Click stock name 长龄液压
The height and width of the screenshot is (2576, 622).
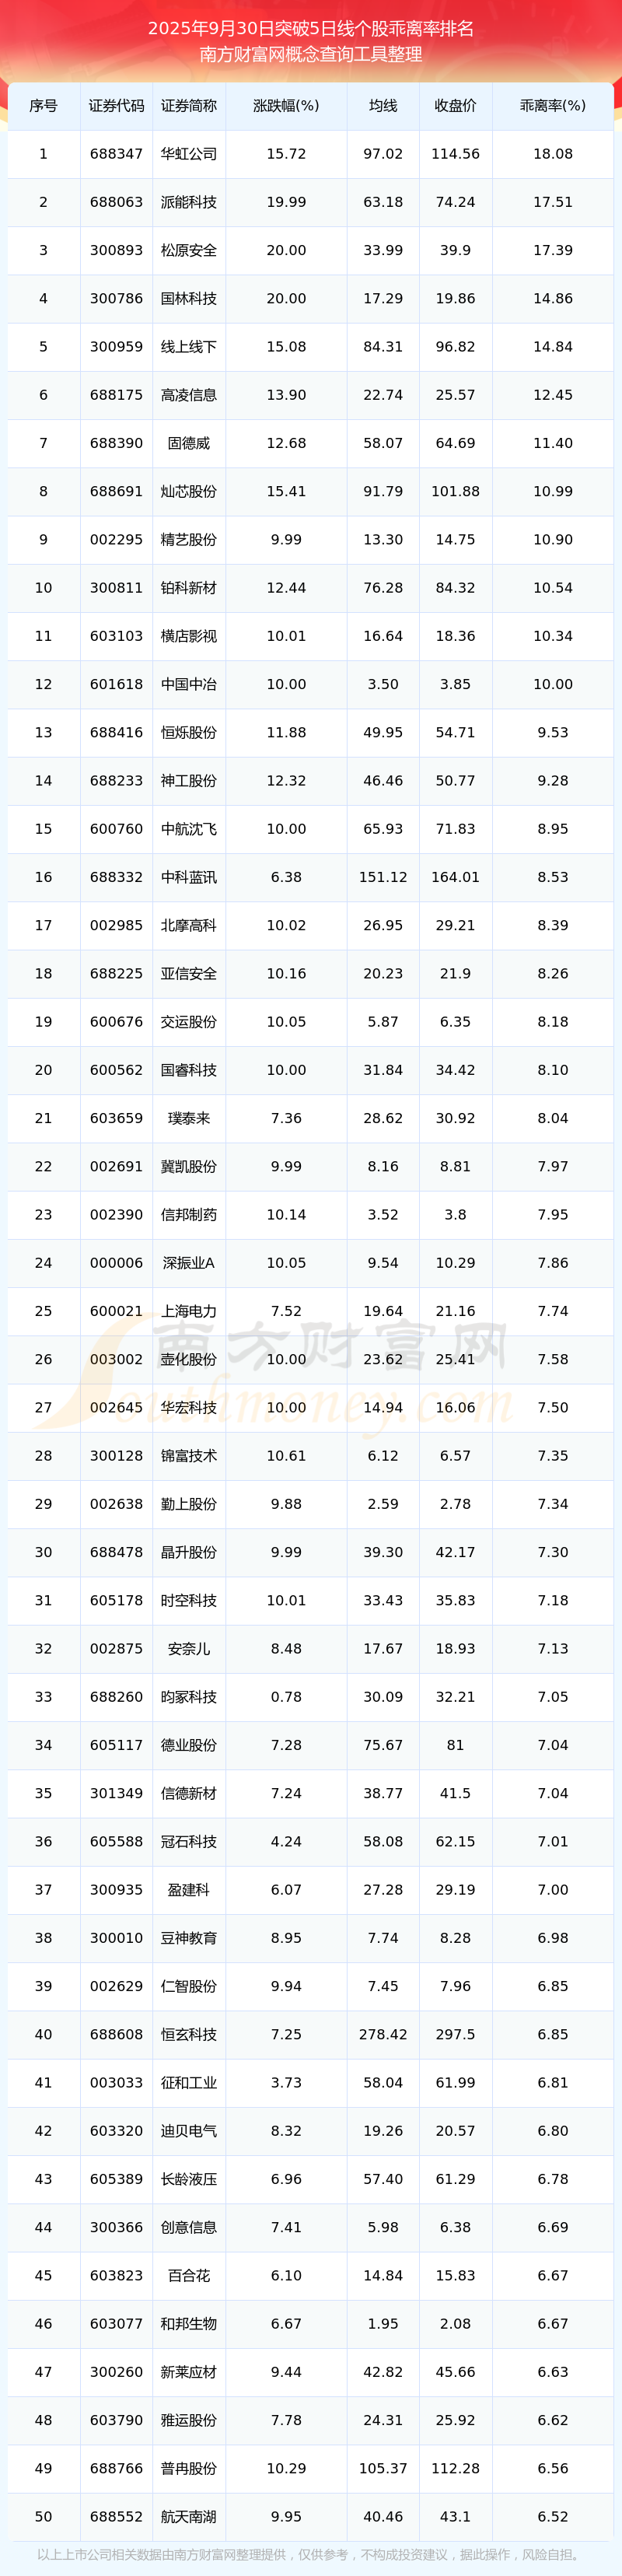click(x=189, y=2180)
